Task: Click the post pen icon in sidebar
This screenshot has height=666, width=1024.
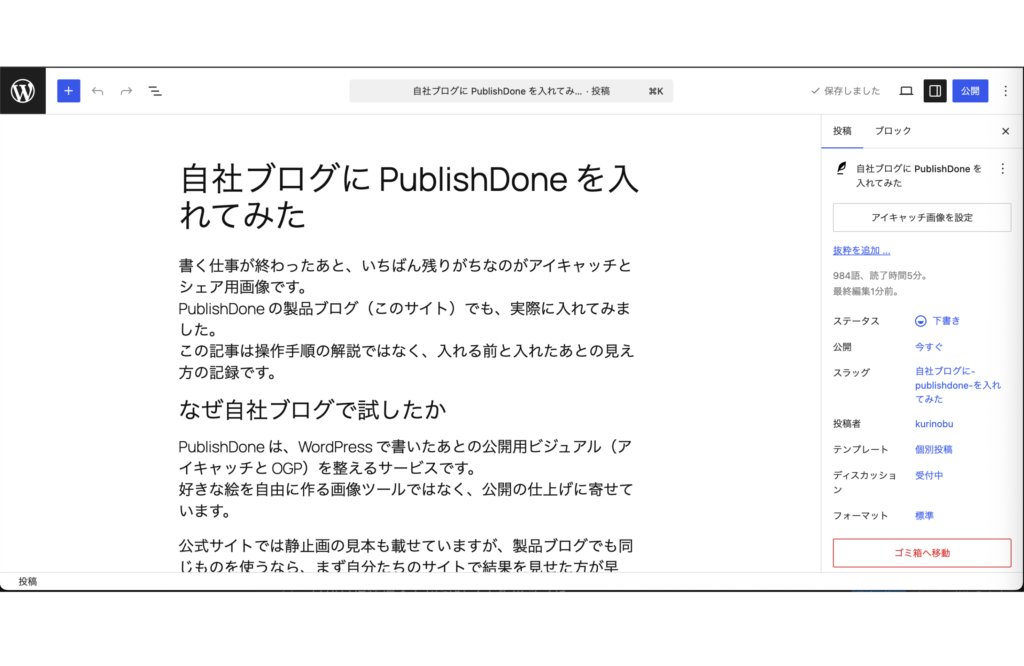Action: pyautogui.click(x=841, y=168)
